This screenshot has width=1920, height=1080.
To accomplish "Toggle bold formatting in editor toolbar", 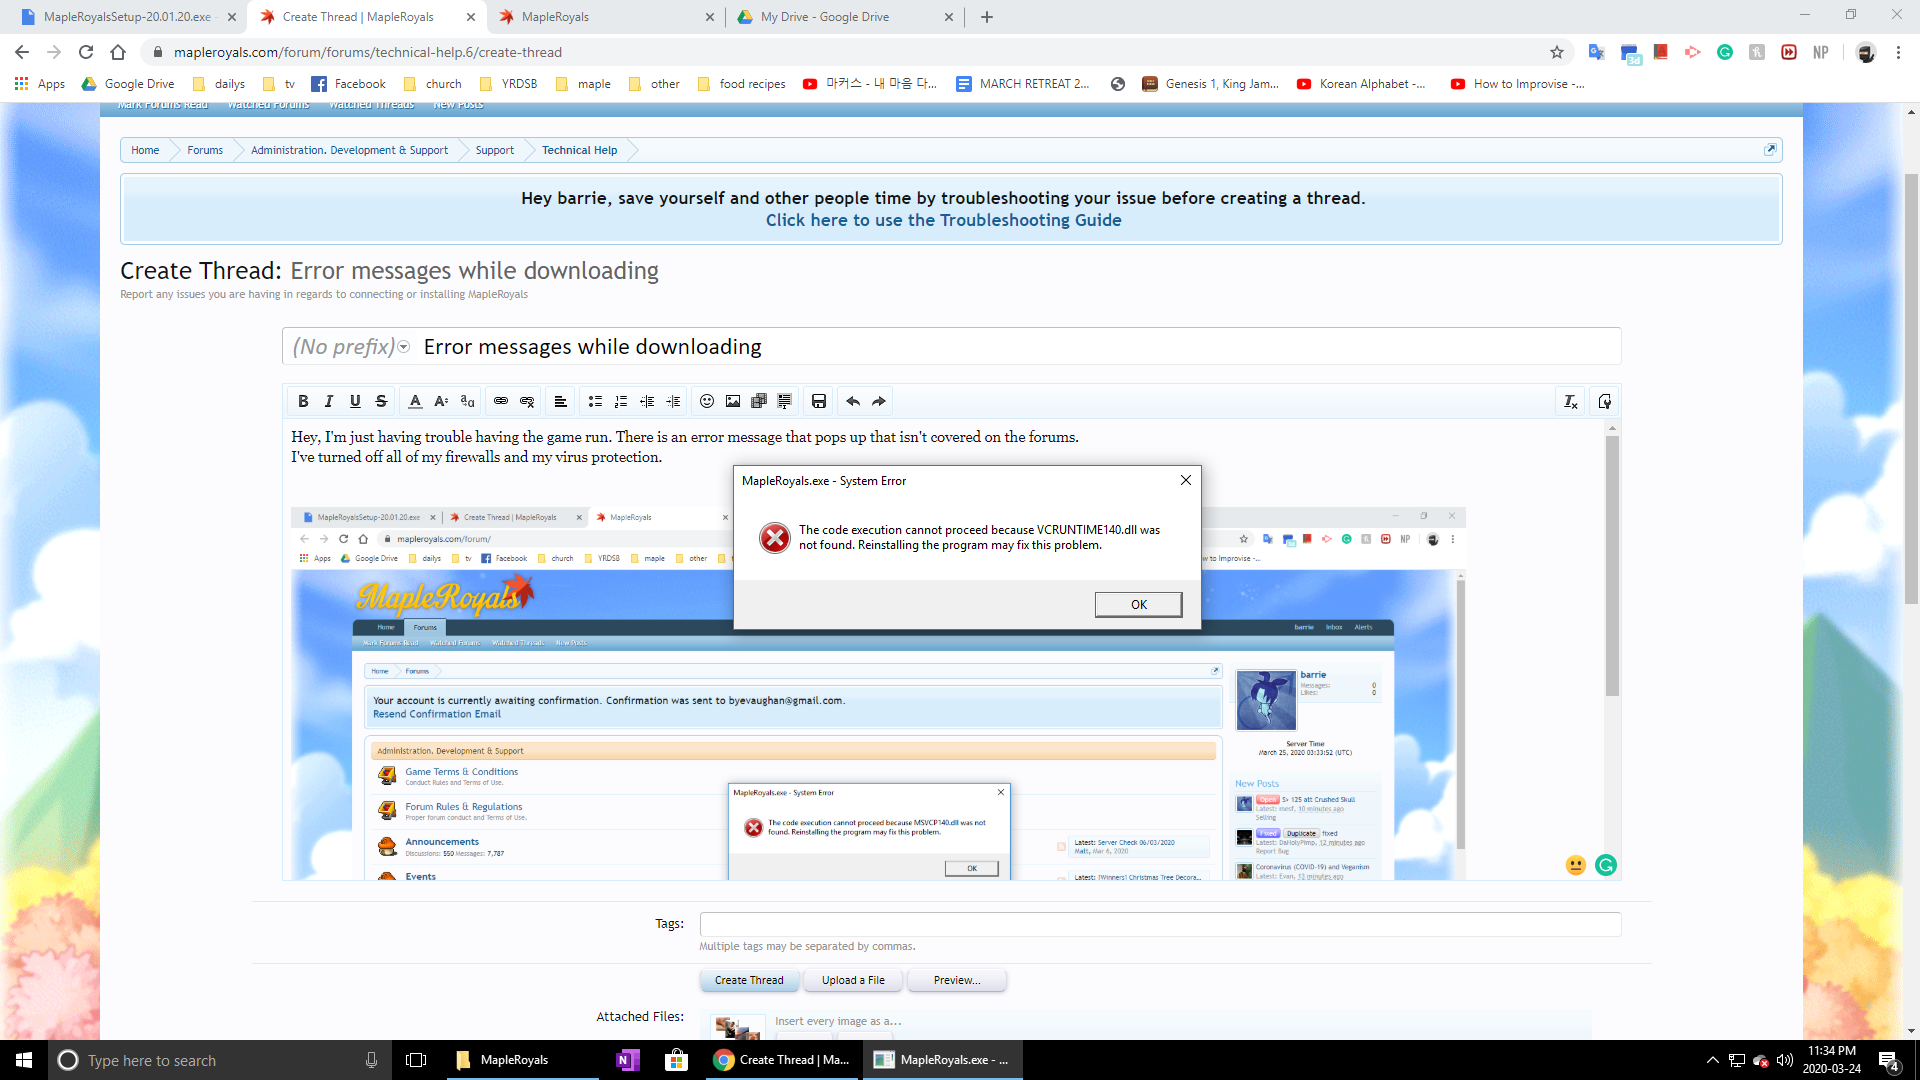I will (x=303, y=401).
